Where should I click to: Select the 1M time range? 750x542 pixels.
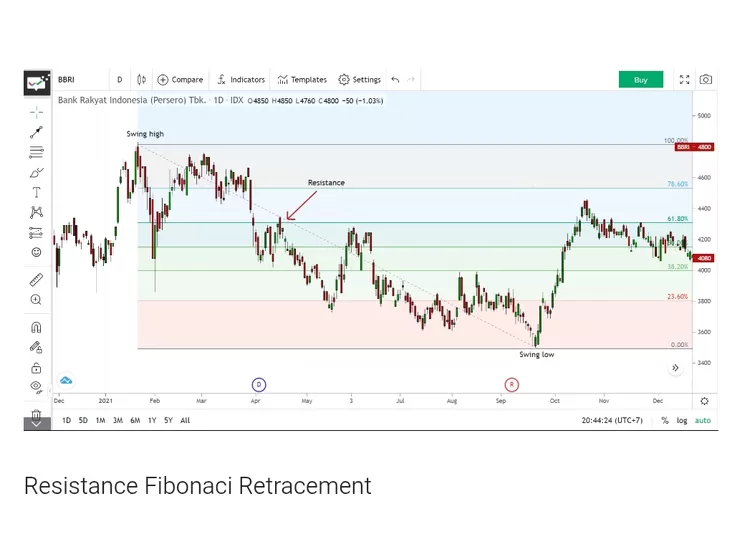coord(100,420)
